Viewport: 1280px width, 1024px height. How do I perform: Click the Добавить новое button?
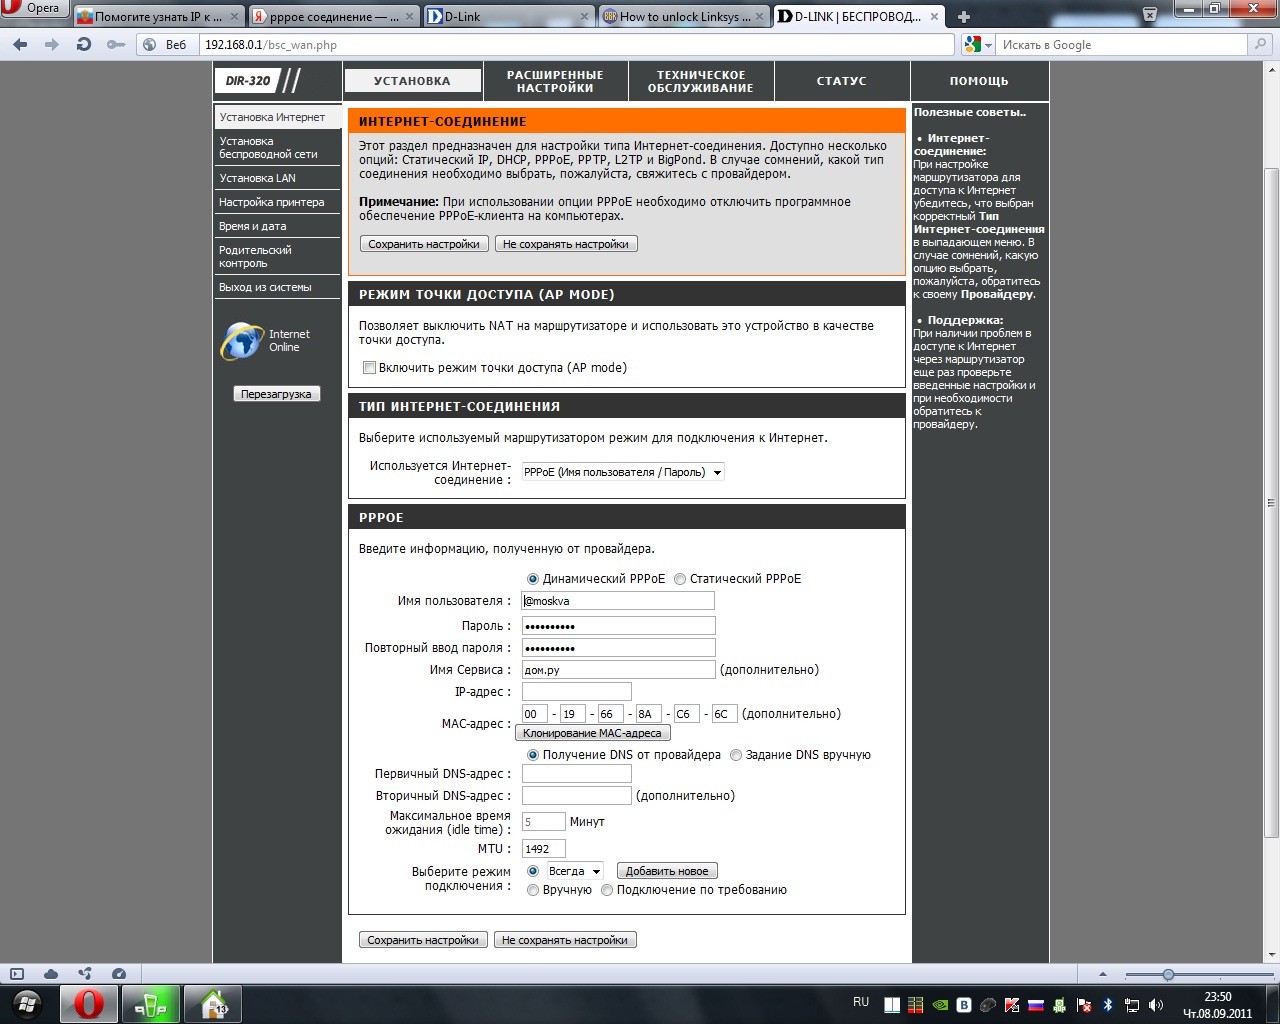pos(667,871)
